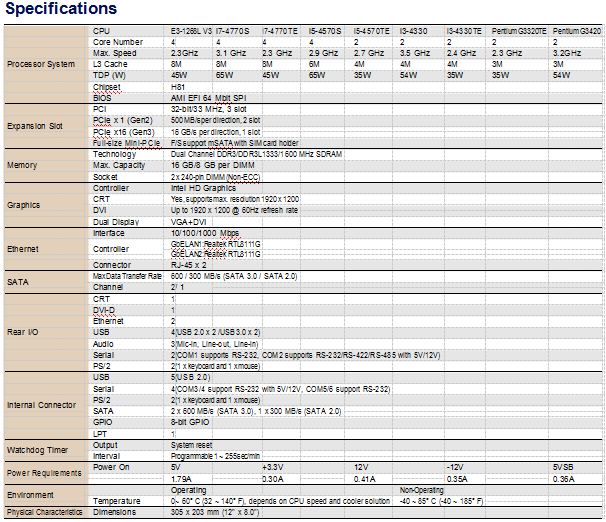Select the "Rear I/O" category cell

click(22, 332)
